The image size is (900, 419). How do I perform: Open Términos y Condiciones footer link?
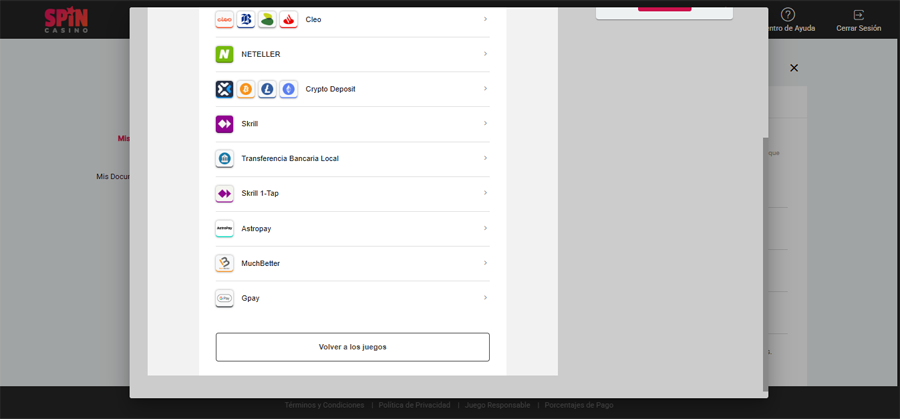pos(324,405)
